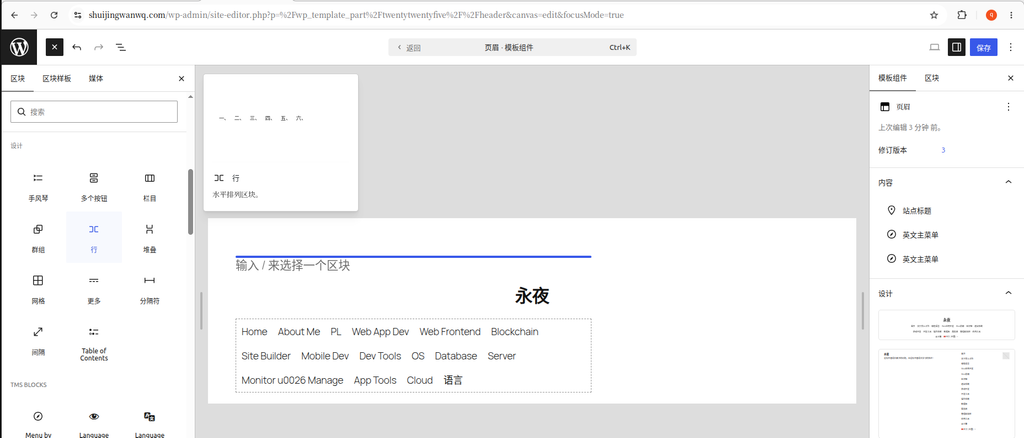Insert the 间隔 spacer block
This screenshot has height=438, width=1024.
tap(39, 341)
